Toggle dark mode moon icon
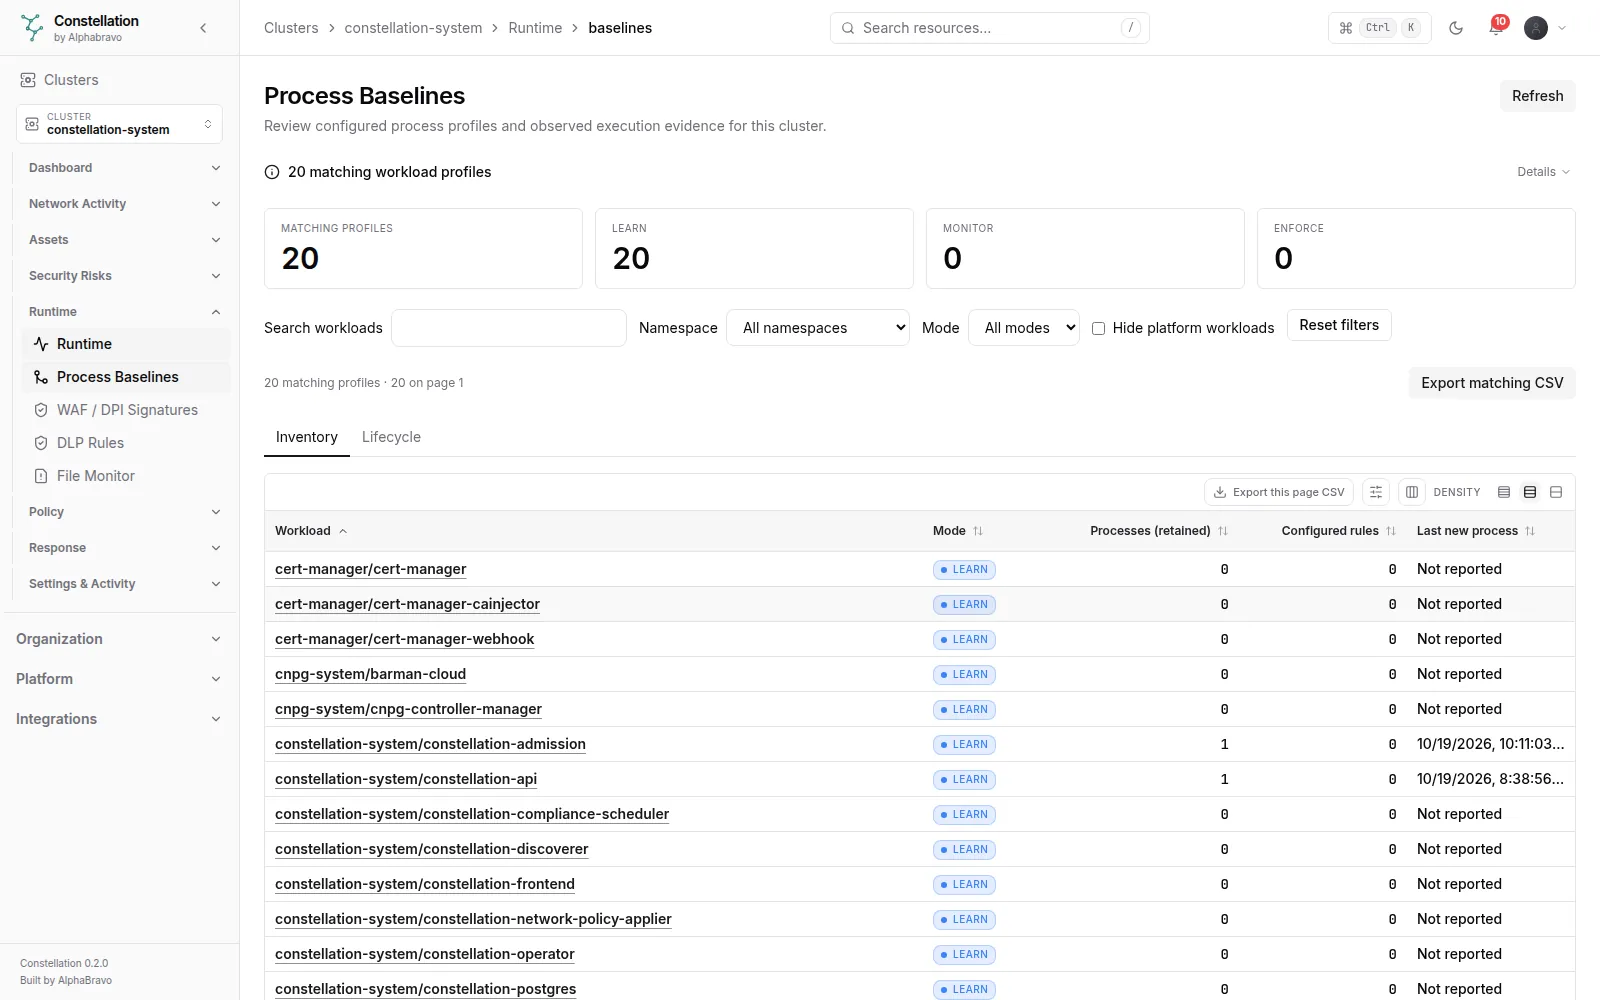1600x1000 pixels. point(1456,28)
